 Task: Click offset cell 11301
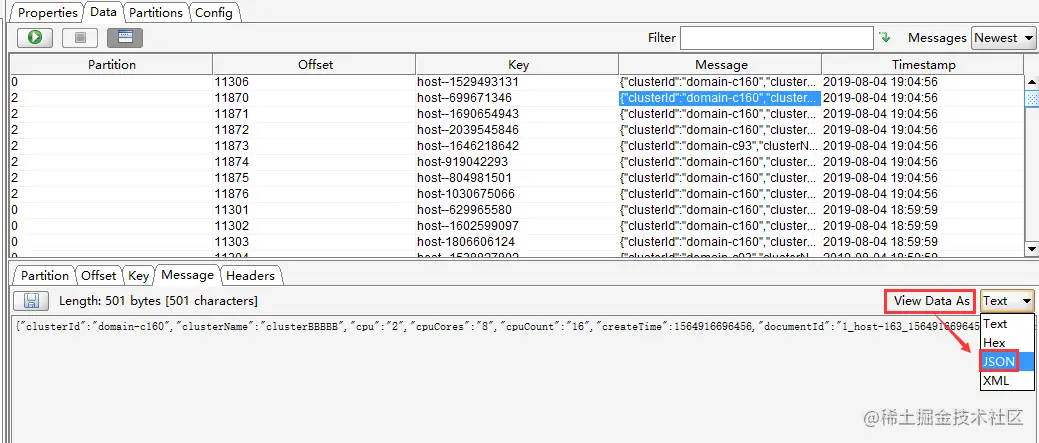point(315,210)
